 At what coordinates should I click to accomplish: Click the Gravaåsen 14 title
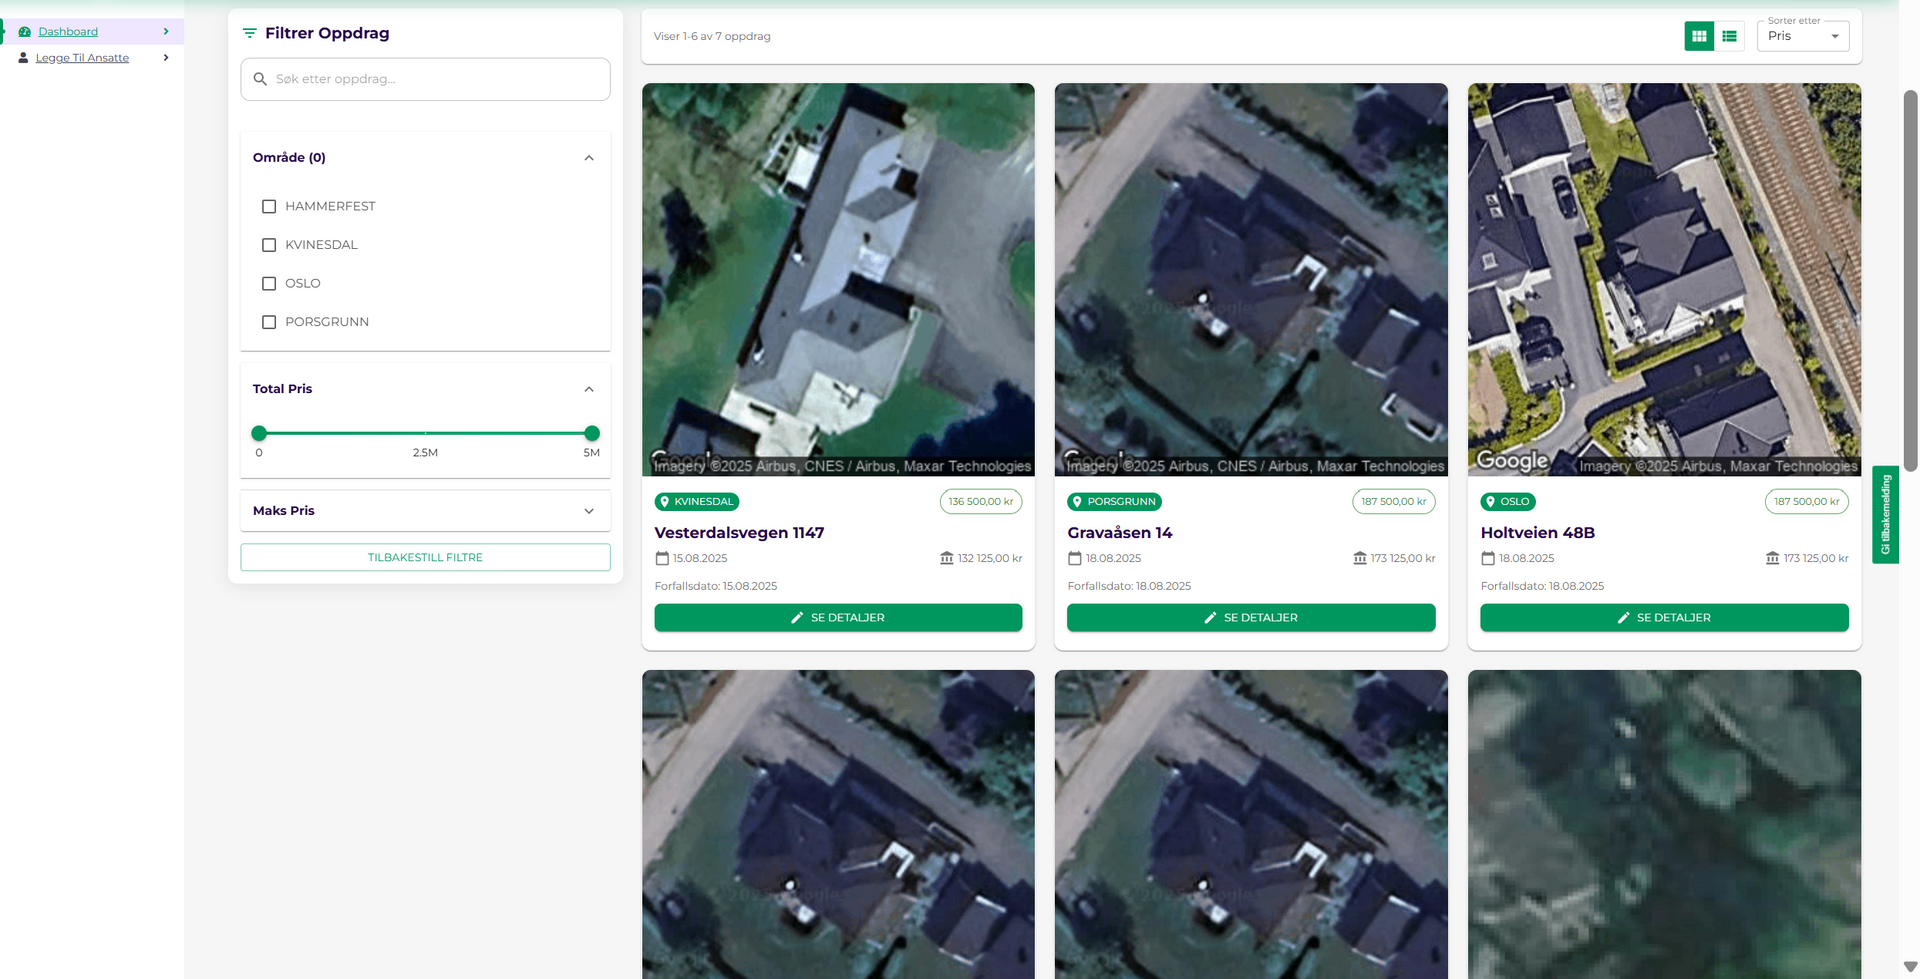[1120, 533]
